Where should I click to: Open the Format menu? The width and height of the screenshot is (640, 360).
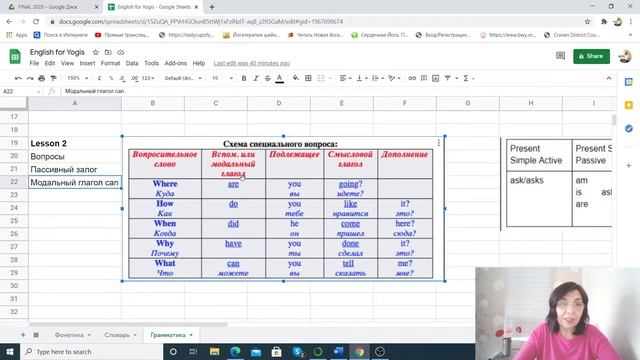(x=110, y=63)
